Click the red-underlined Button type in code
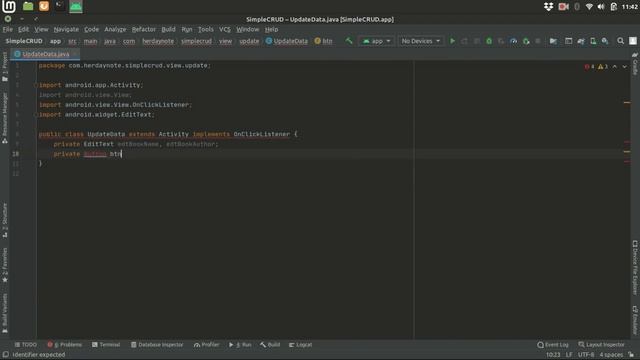The height and width of the screenshot is (360, 640). click(95, 154)
